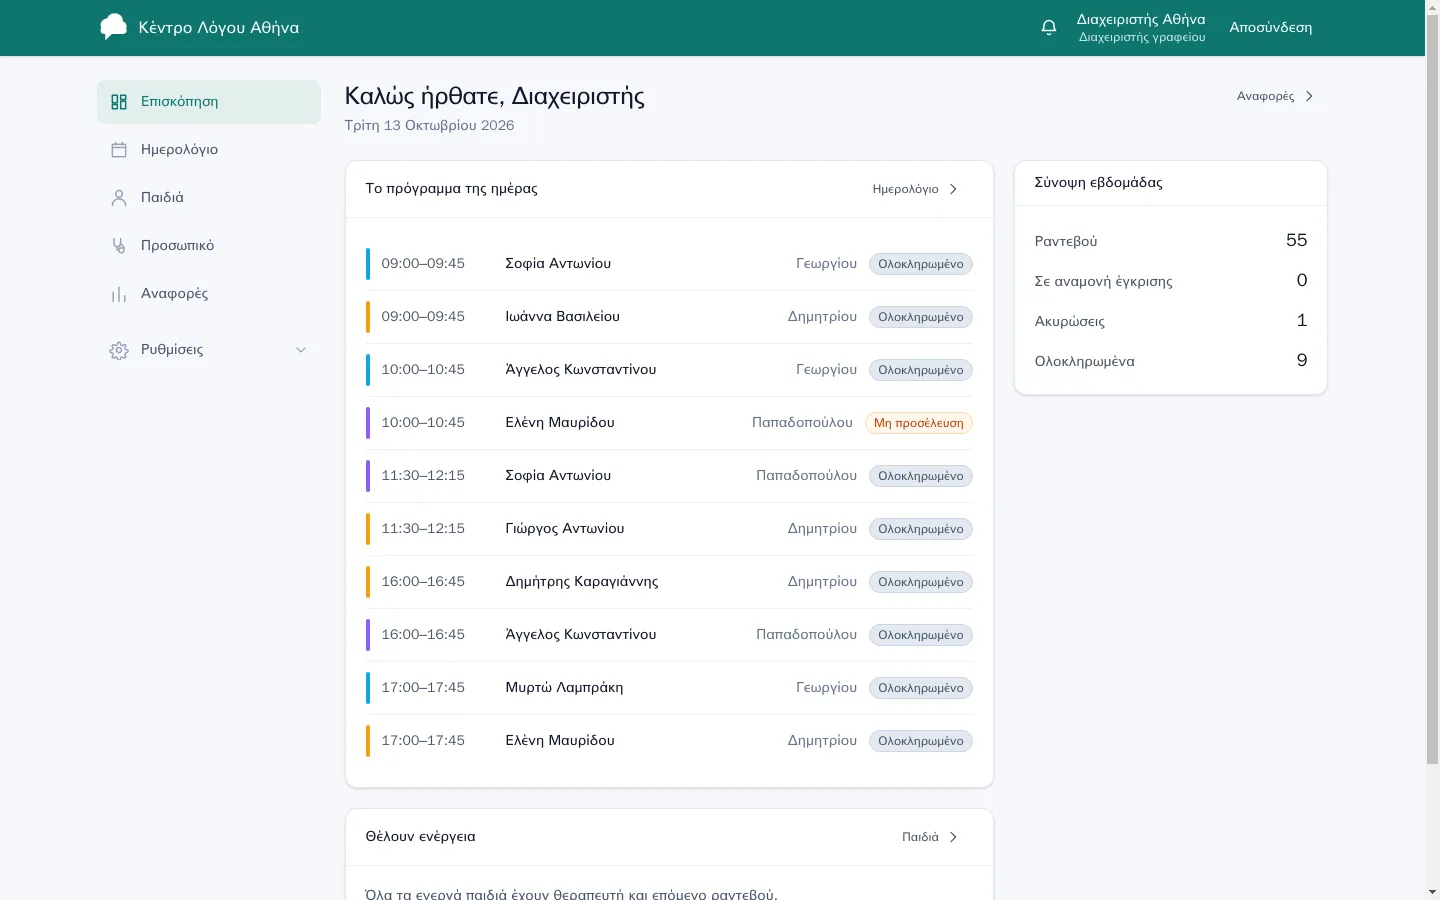Click the date Τρίτη 13 Οκτωβρίου 2026
1440x900 pixels.
[x=429, y=126]
